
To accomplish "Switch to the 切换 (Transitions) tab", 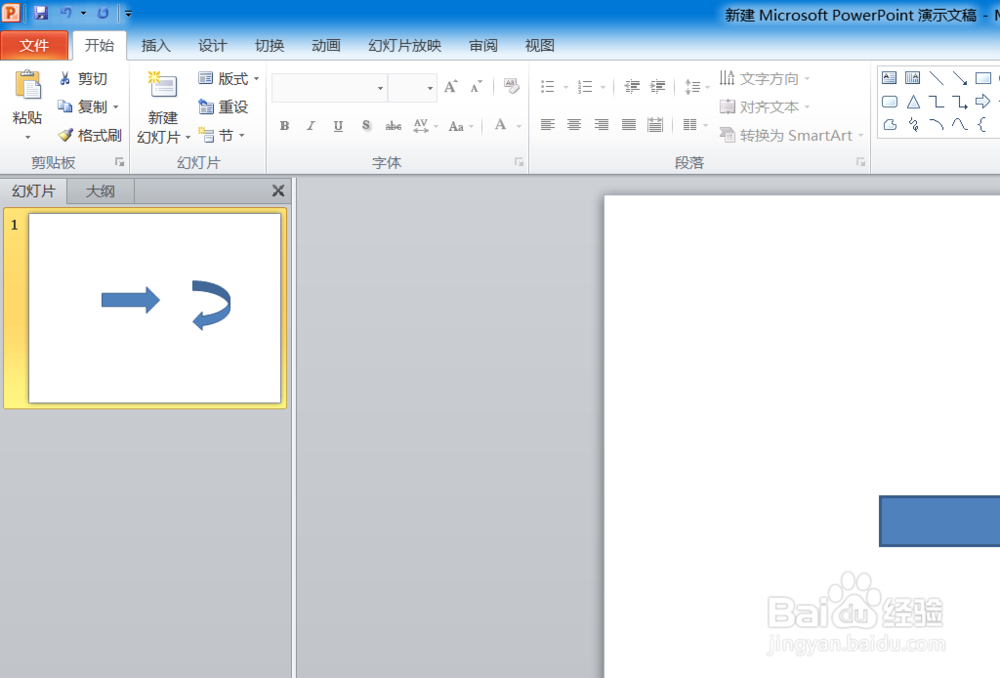I will (269, 45).
